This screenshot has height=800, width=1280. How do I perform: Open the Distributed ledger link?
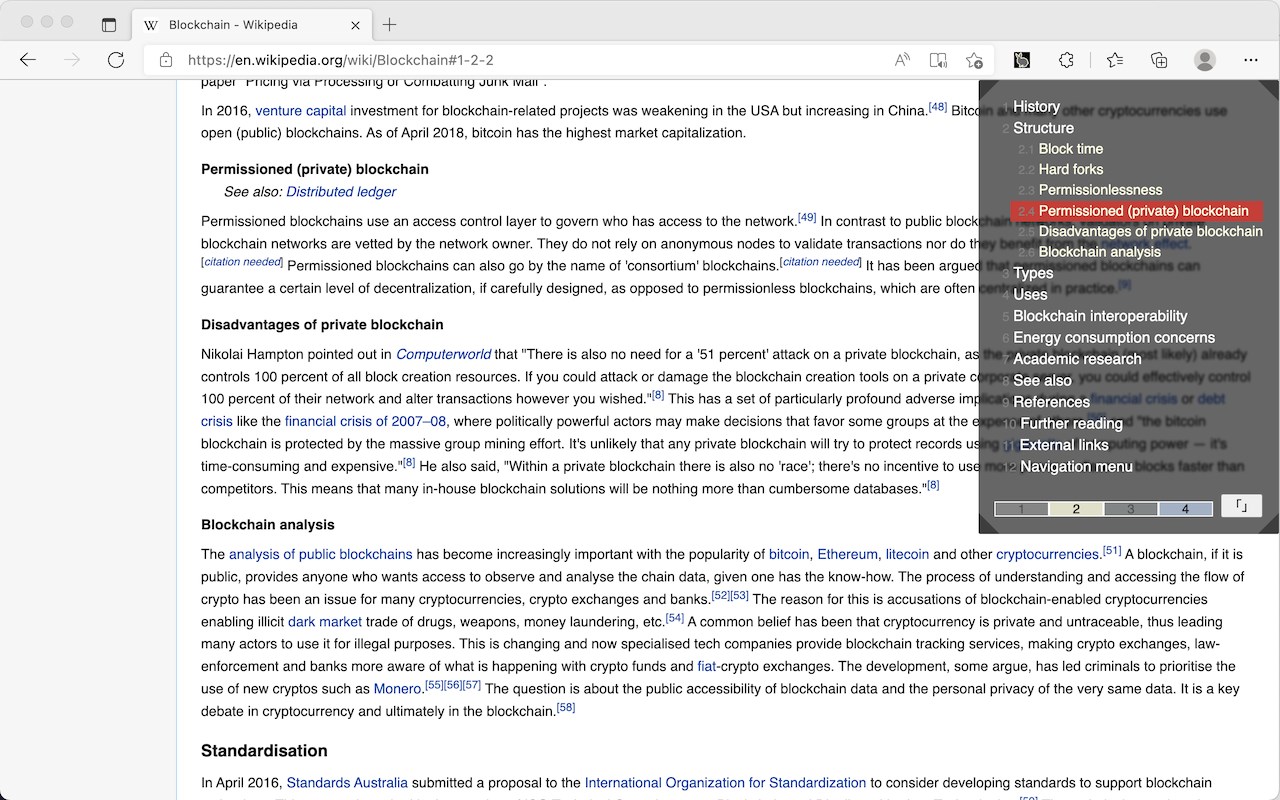(341, 192)
